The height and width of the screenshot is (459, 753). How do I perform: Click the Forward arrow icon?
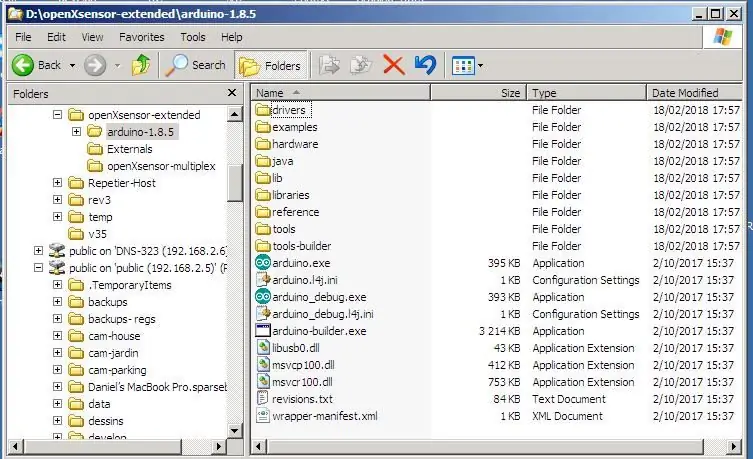pos(95,65)
